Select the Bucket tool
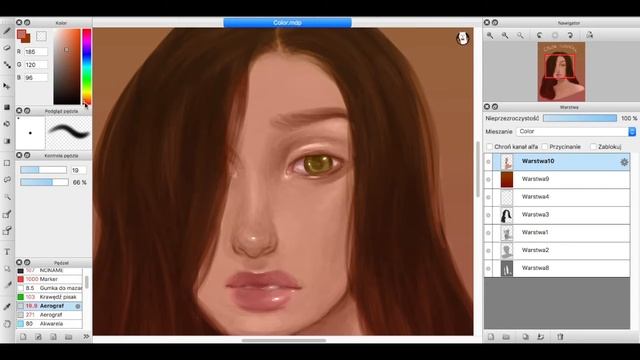Screen dimensions: 640x360 tap(7, 124)
